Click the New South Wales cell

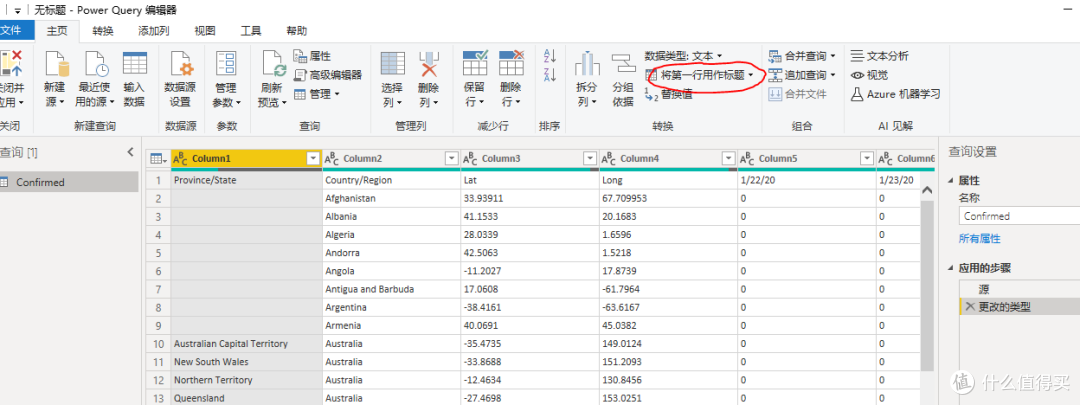click(247, 362)
